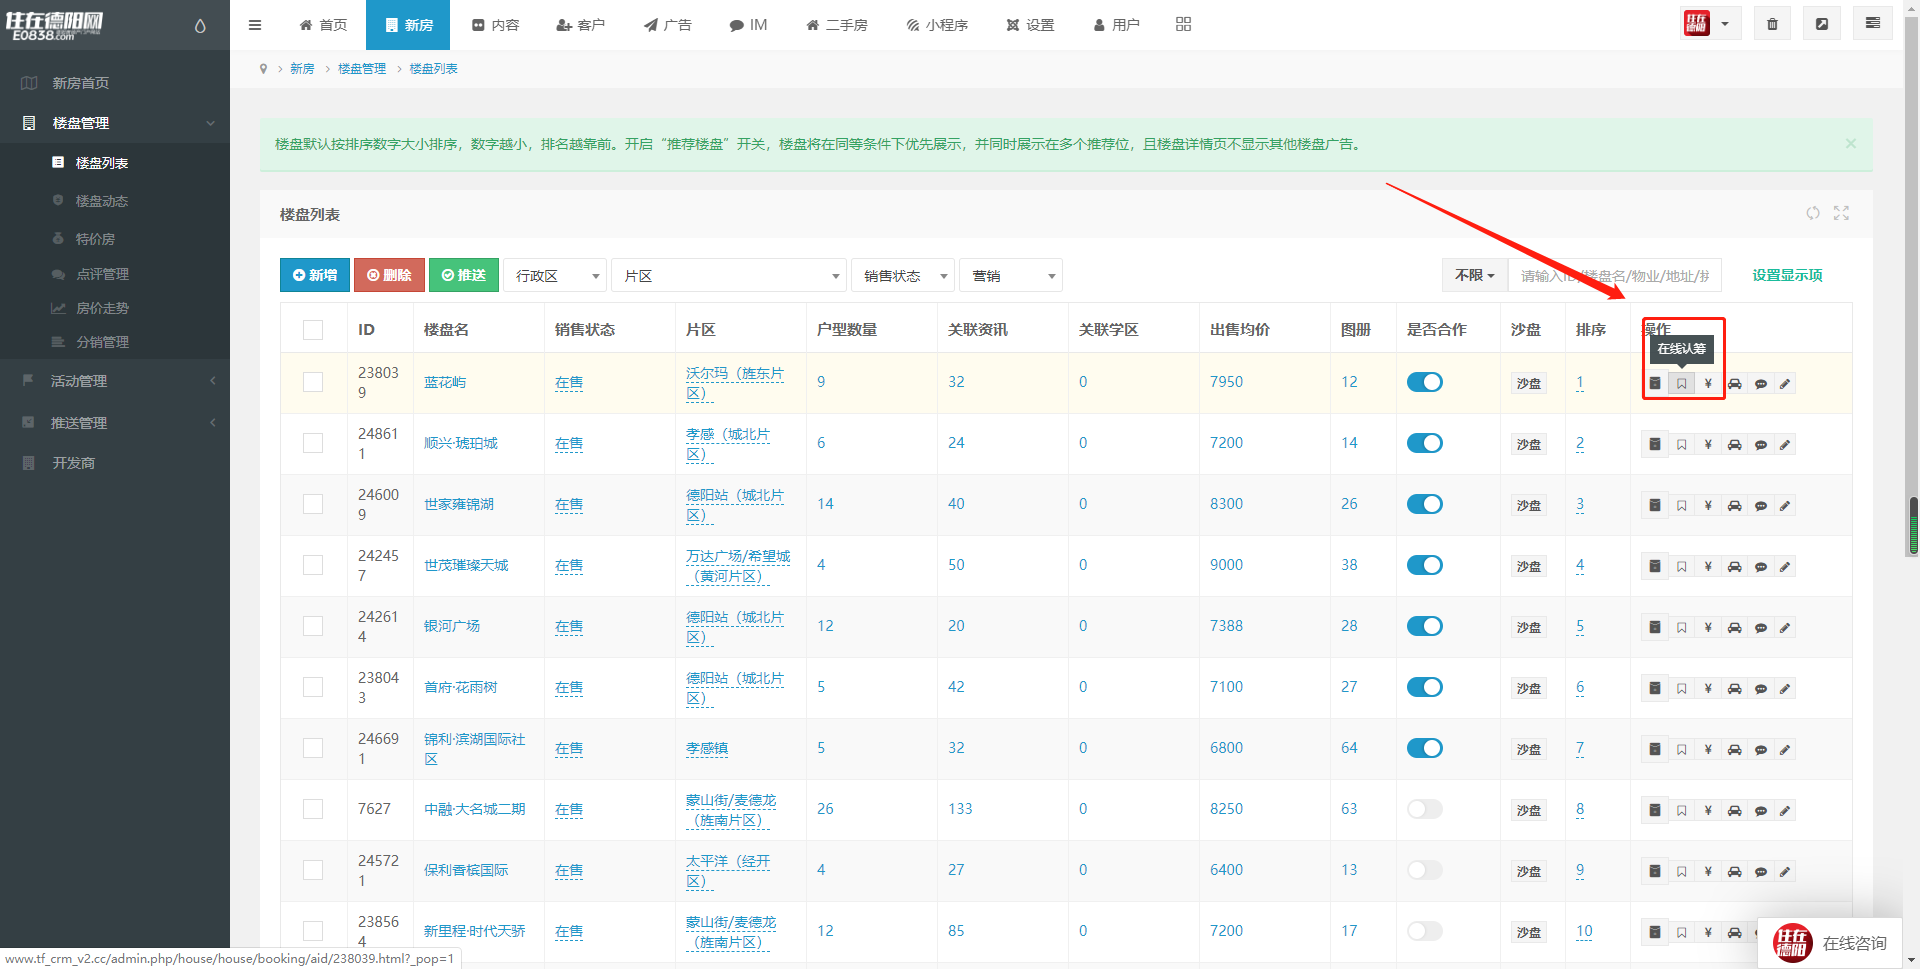Toggle the 是否合作 switch for 世茂璀璨天城
This screenshot has height=969, width=1920.
click(1424, 565)
